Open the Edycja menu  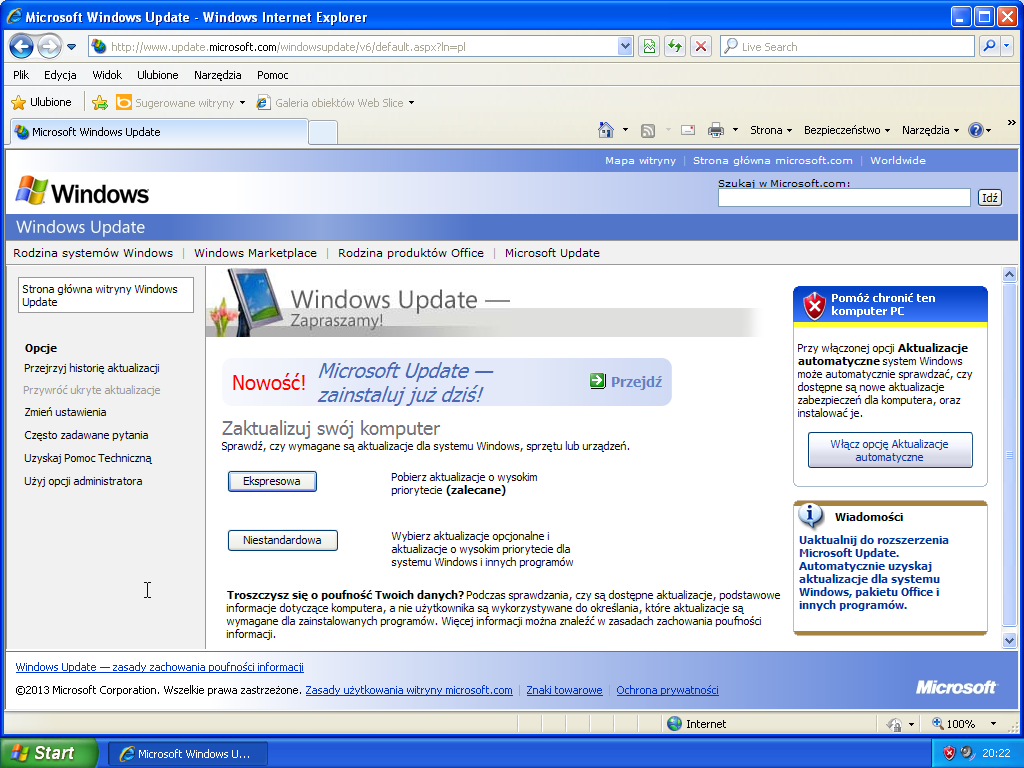click(x=60, y=75)
